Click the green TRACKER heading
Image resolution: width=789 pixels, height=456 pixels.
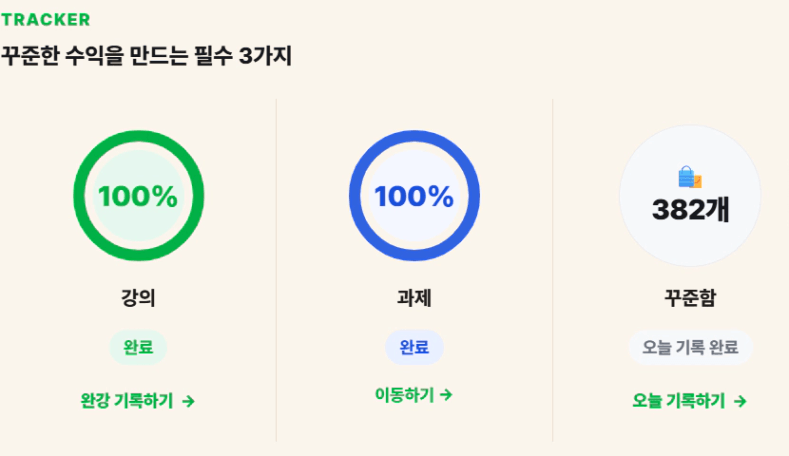45,20
